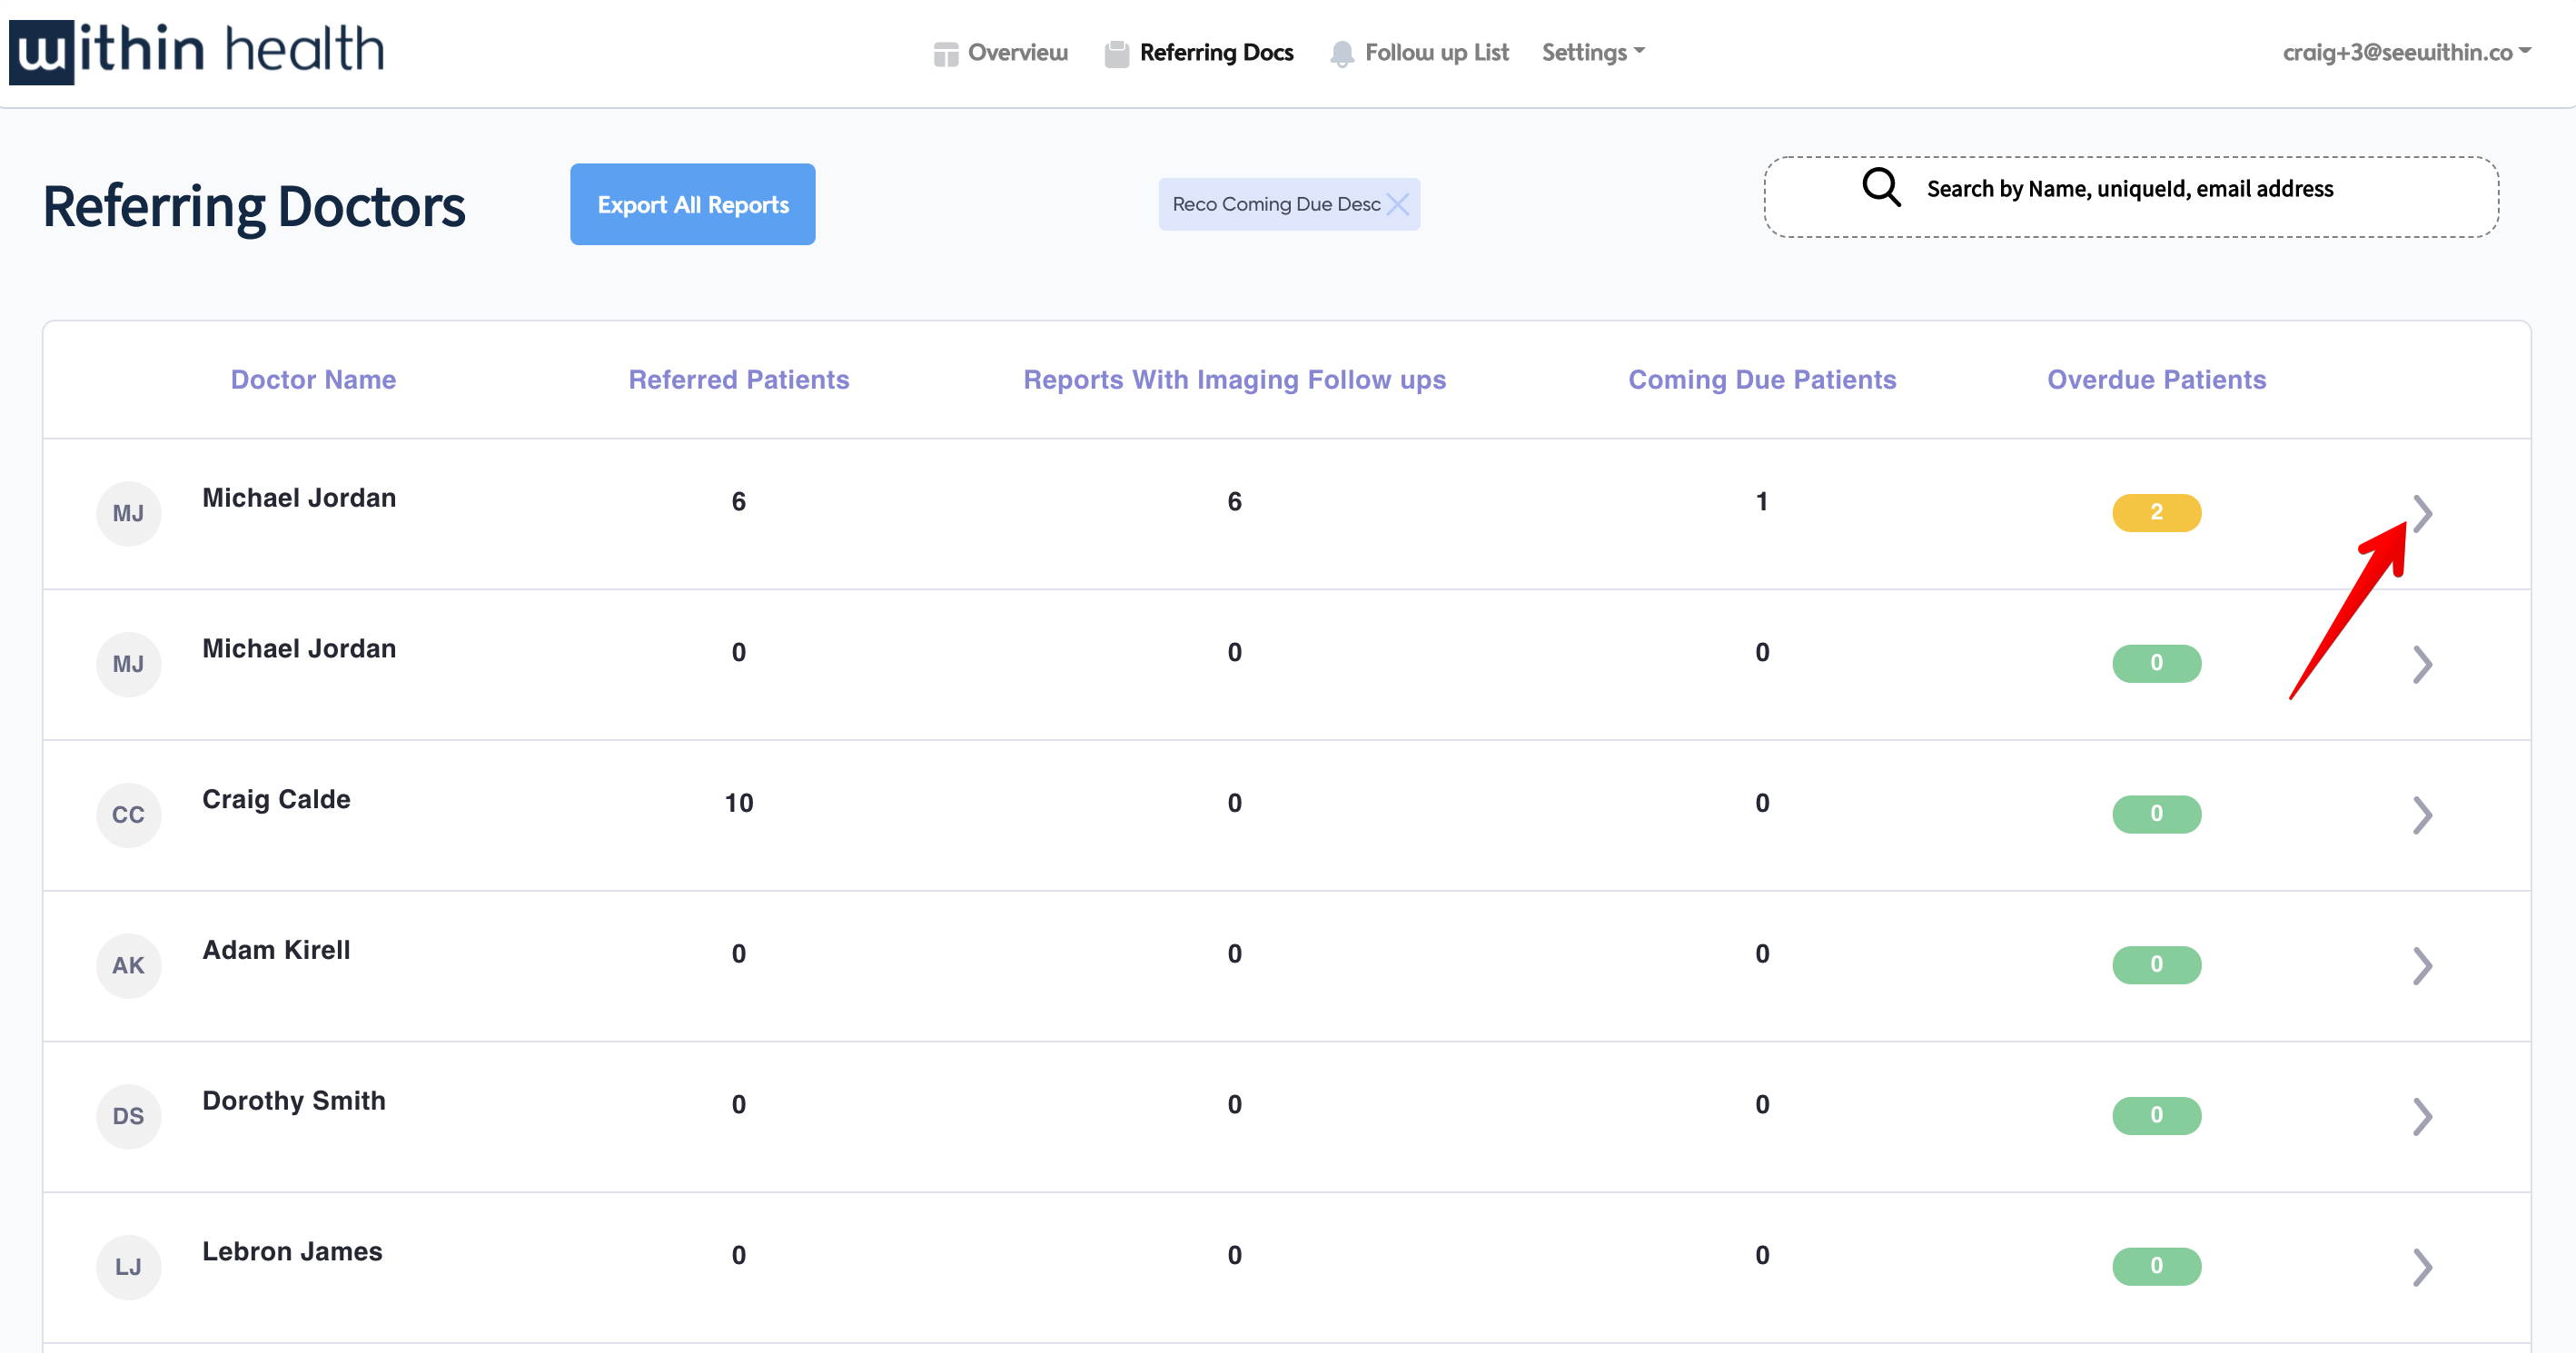The height and width of the screenshot is (1353, 2576).
Task: Go to the Referring Docs tab
Action: pyautogui.click(x=1199, y=52)
